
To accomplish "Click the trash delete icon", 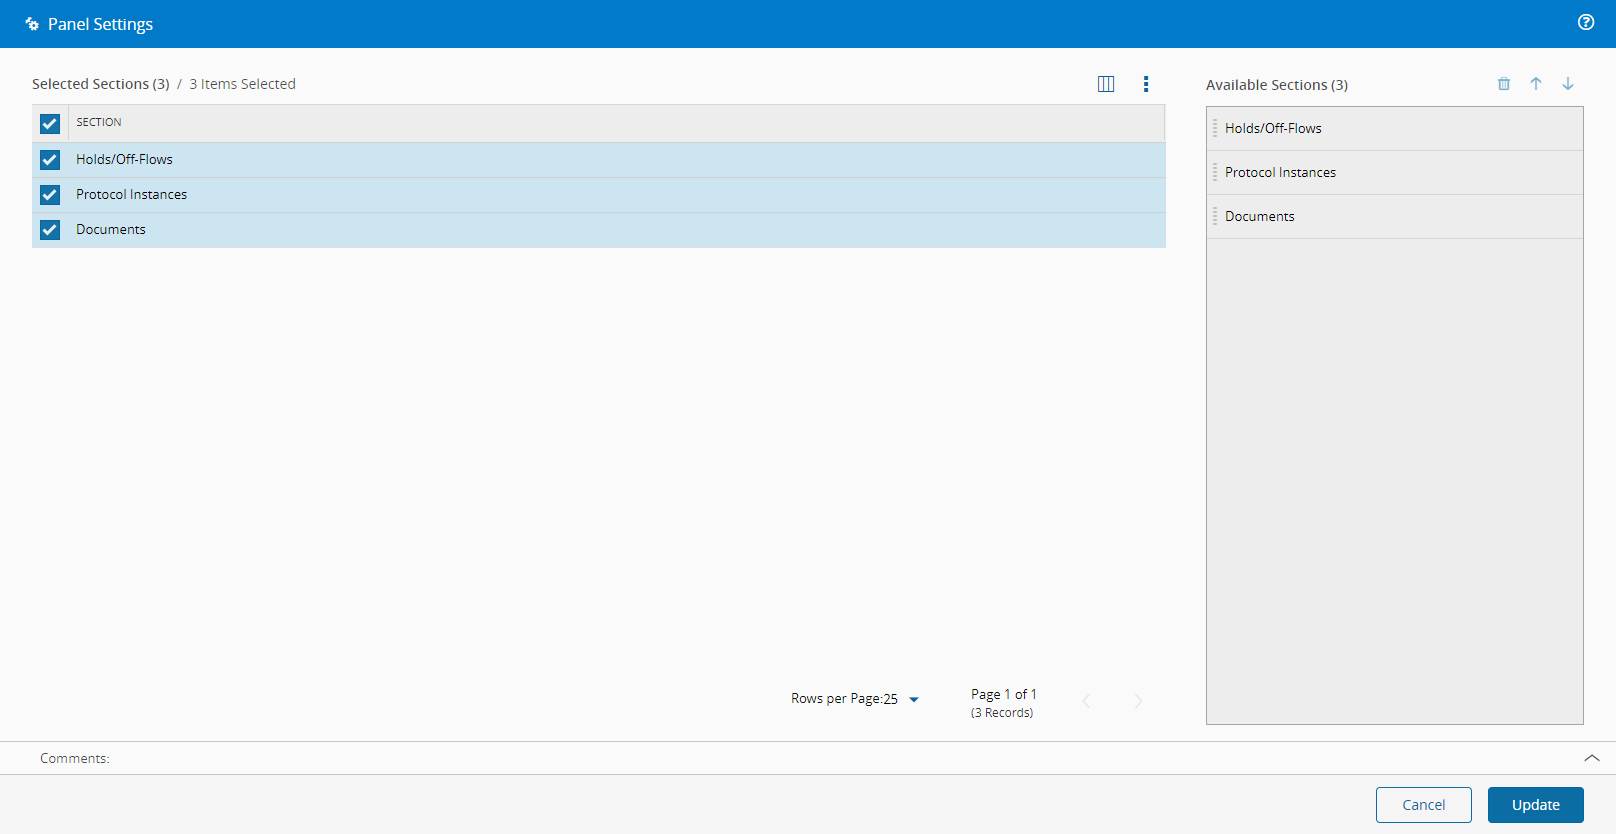I will point(1504,84).
